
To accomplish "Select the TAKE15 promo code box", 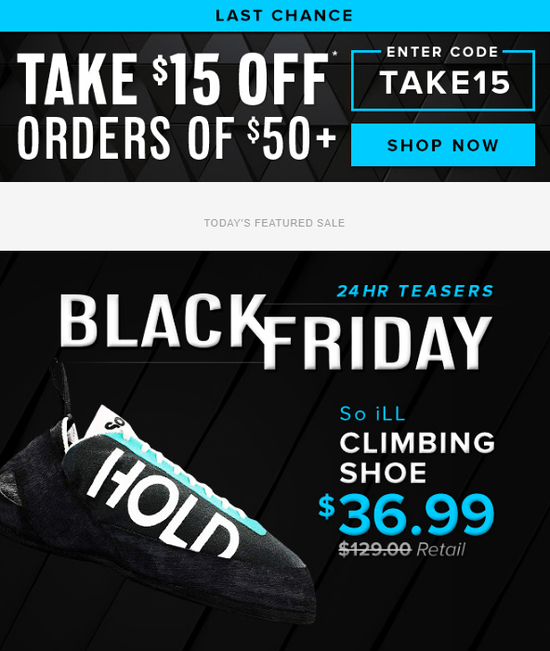I will (x=443, y=81).
